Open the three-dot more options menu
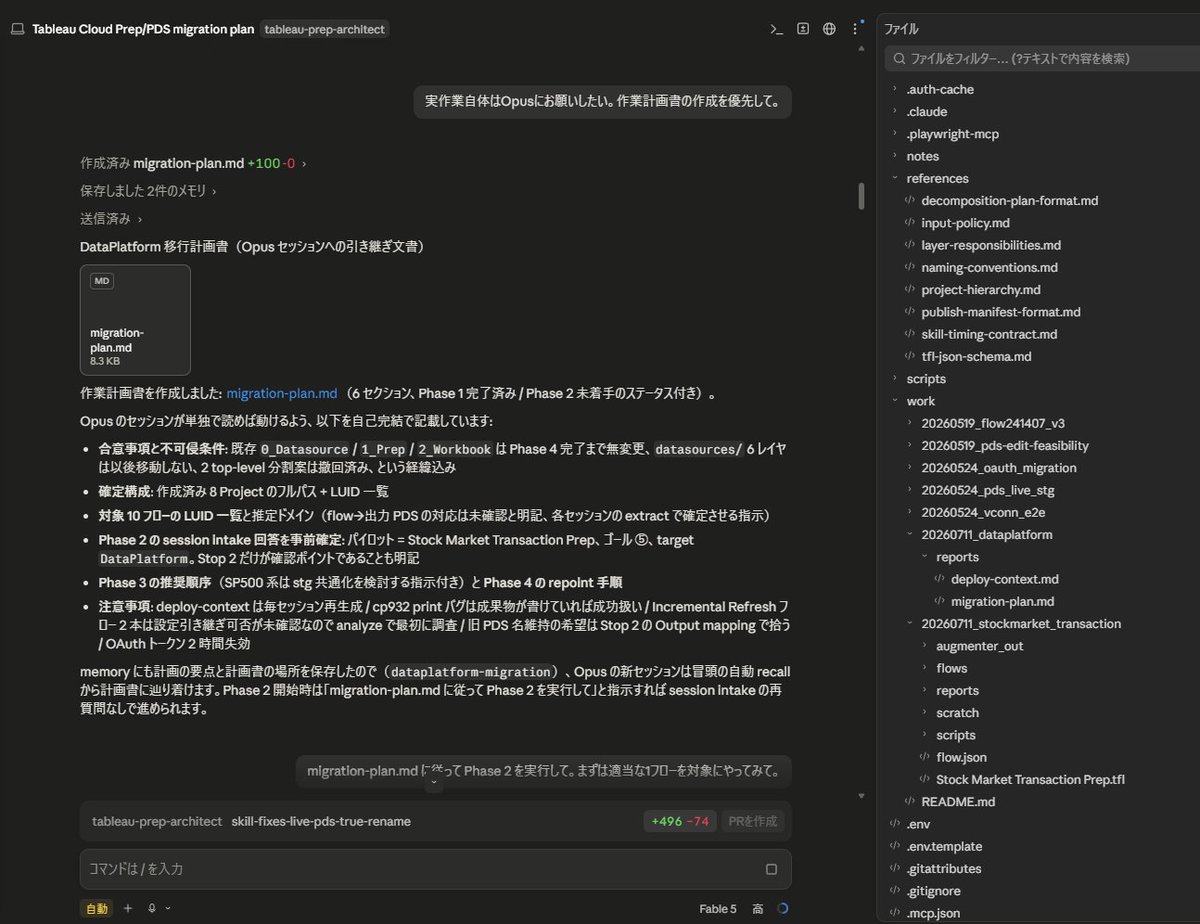This screenshot has width=1200, height=924. 855,29
